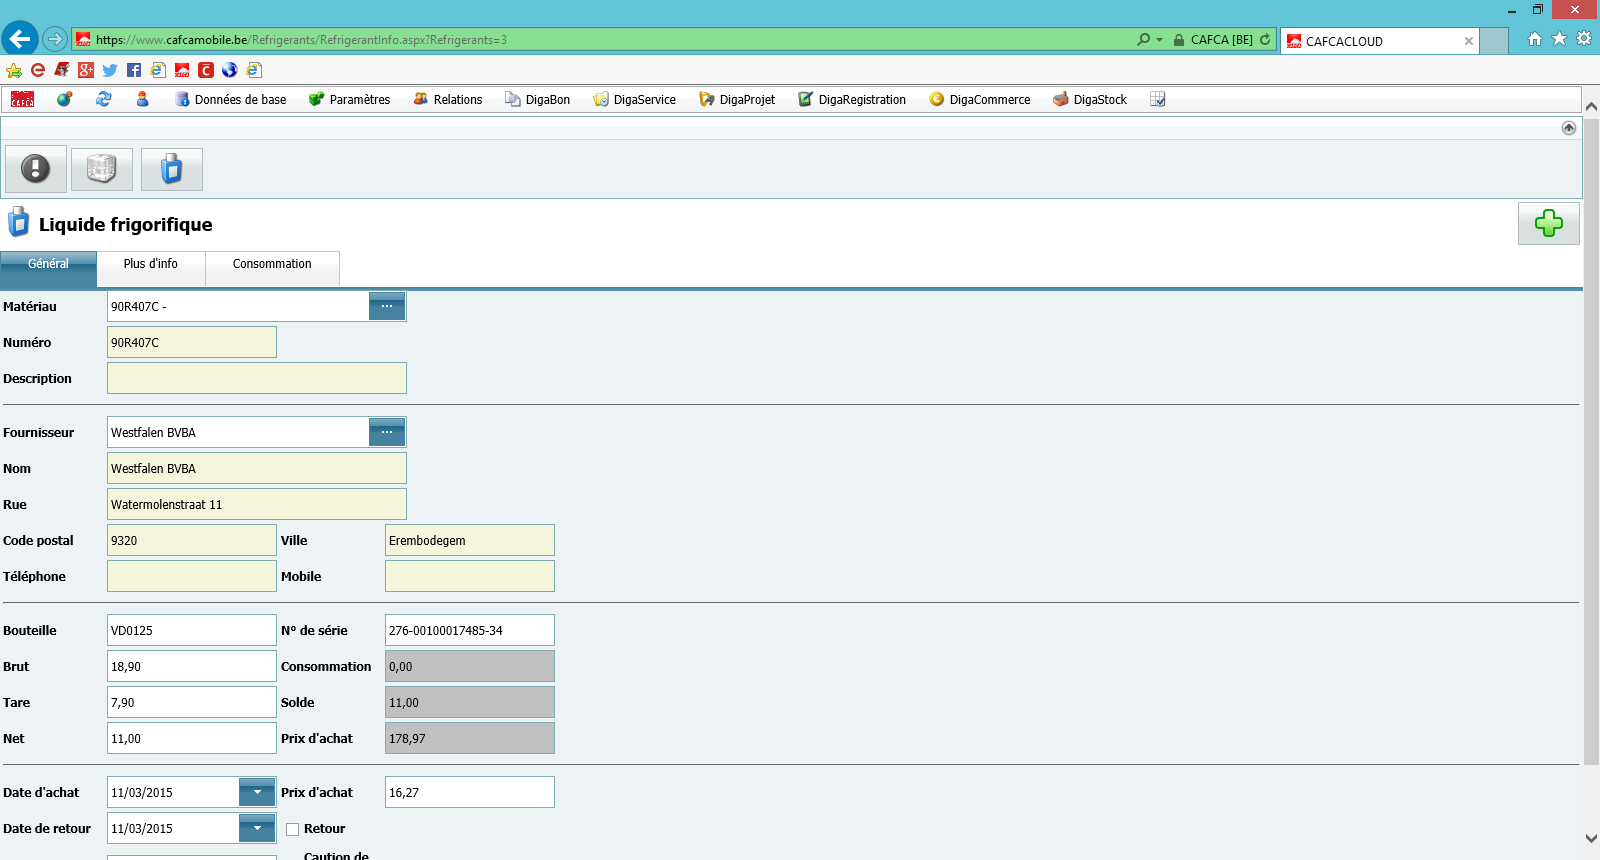Click the globe icon in the menu bar
The width and height of the screenshot is (1600, 860).
coord(64,99)
